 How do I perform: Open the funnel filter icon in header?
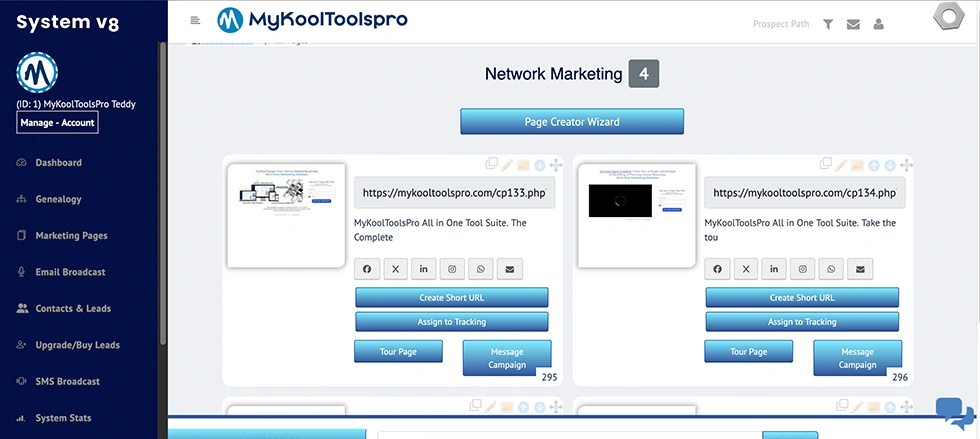point(828,24)
